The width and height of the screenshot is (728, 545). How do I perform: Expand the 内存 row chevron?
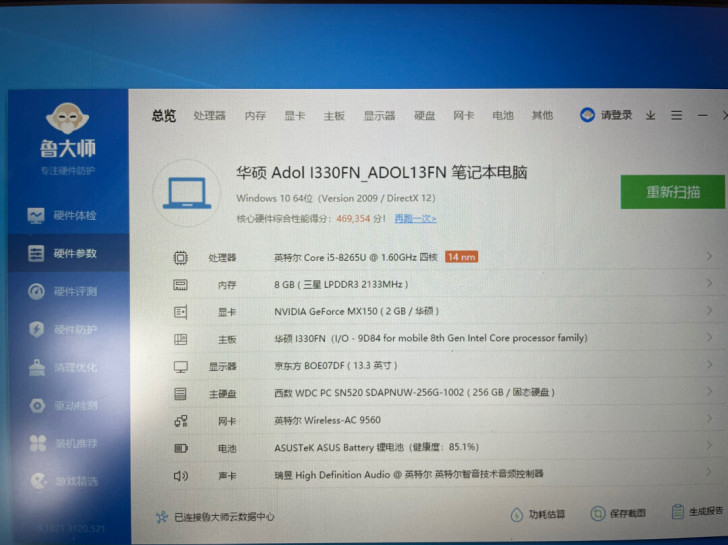[x=709, y=283]
